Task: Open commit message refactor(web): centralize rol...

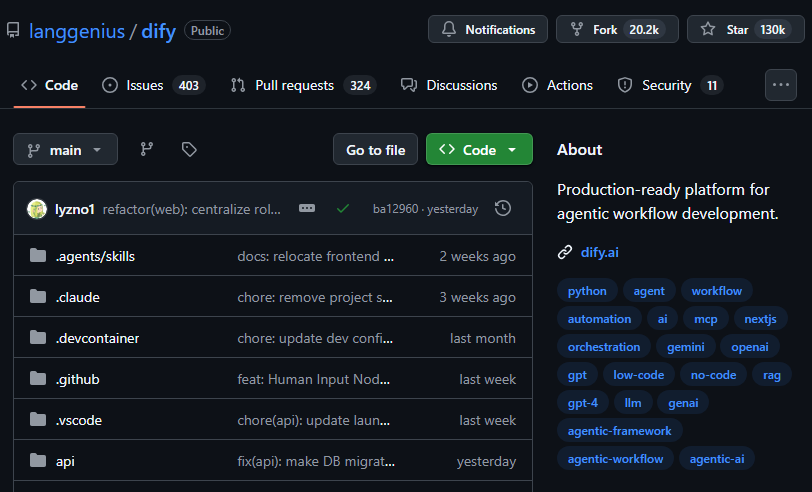Action: point(192,209)
